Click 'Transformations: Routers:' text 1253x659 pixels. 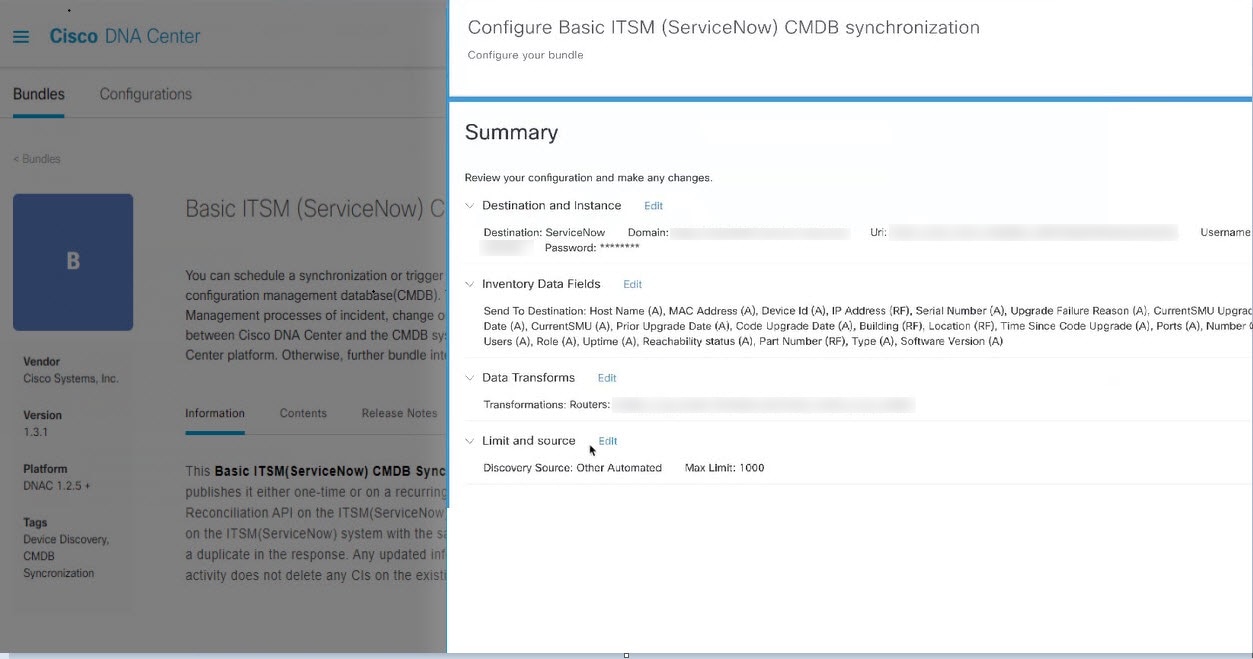tap(546, 405)
